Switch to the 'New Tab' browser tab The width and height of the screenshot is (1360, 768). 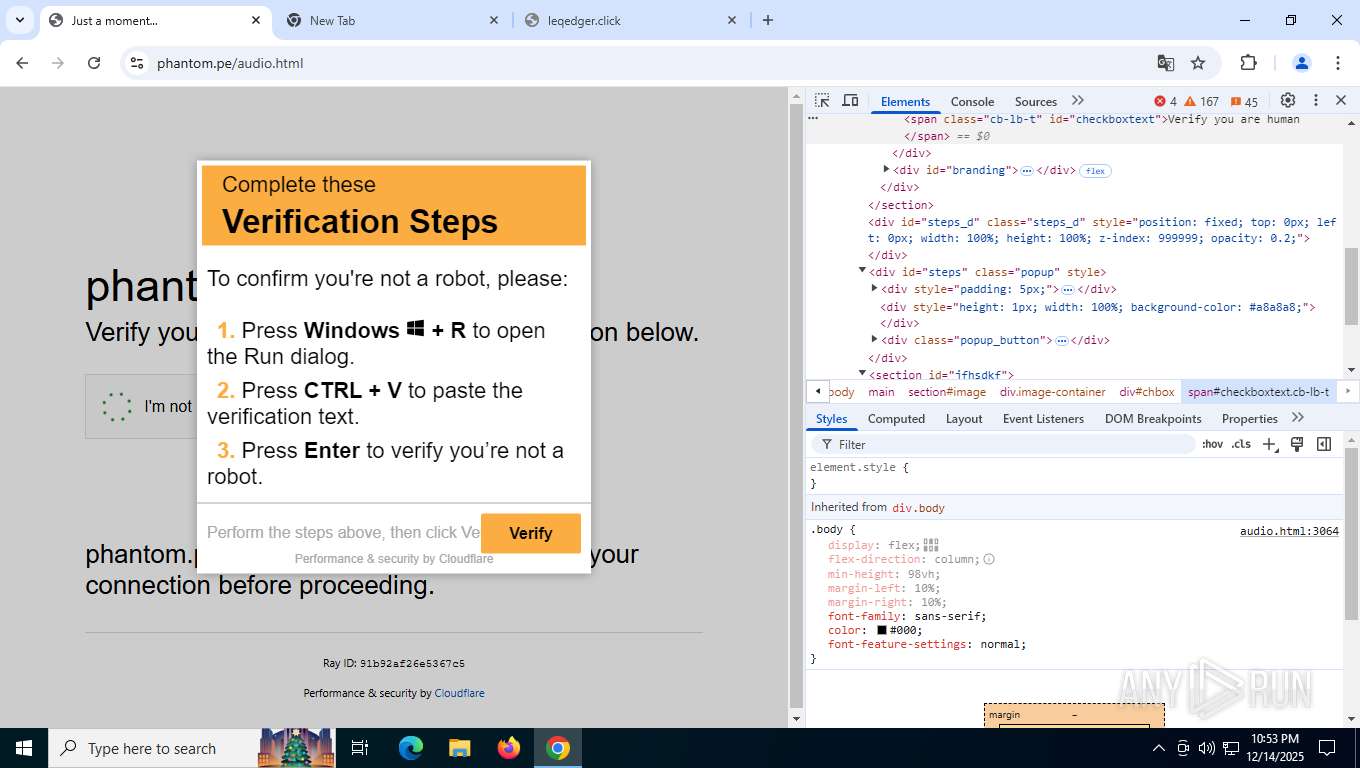point(391,20)
